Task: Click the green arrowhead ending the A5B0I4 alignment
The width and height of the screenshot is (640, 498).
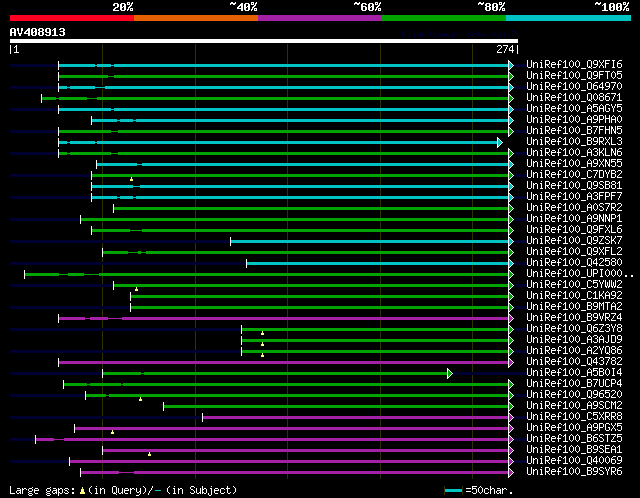Action: (450, 374)
